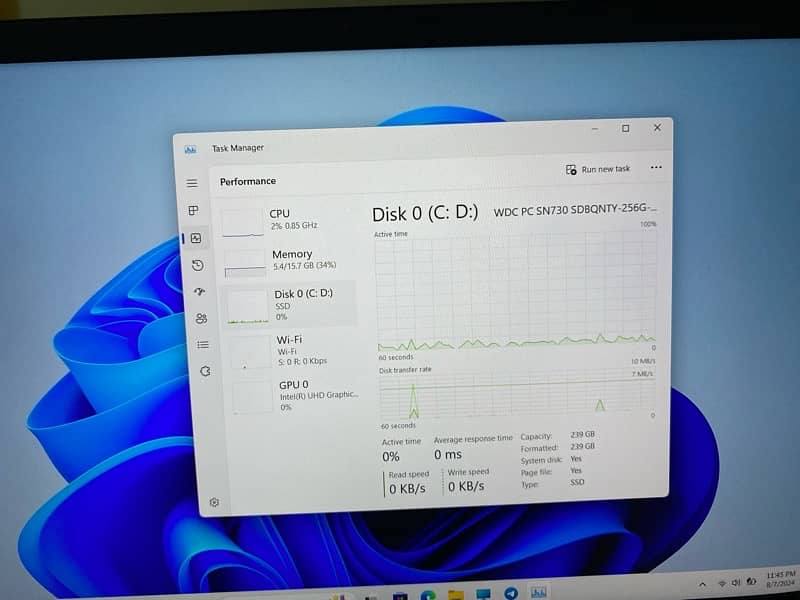Open Telegram from the taskbar
The width and height of the screenshot is (800, 600).
511,594
